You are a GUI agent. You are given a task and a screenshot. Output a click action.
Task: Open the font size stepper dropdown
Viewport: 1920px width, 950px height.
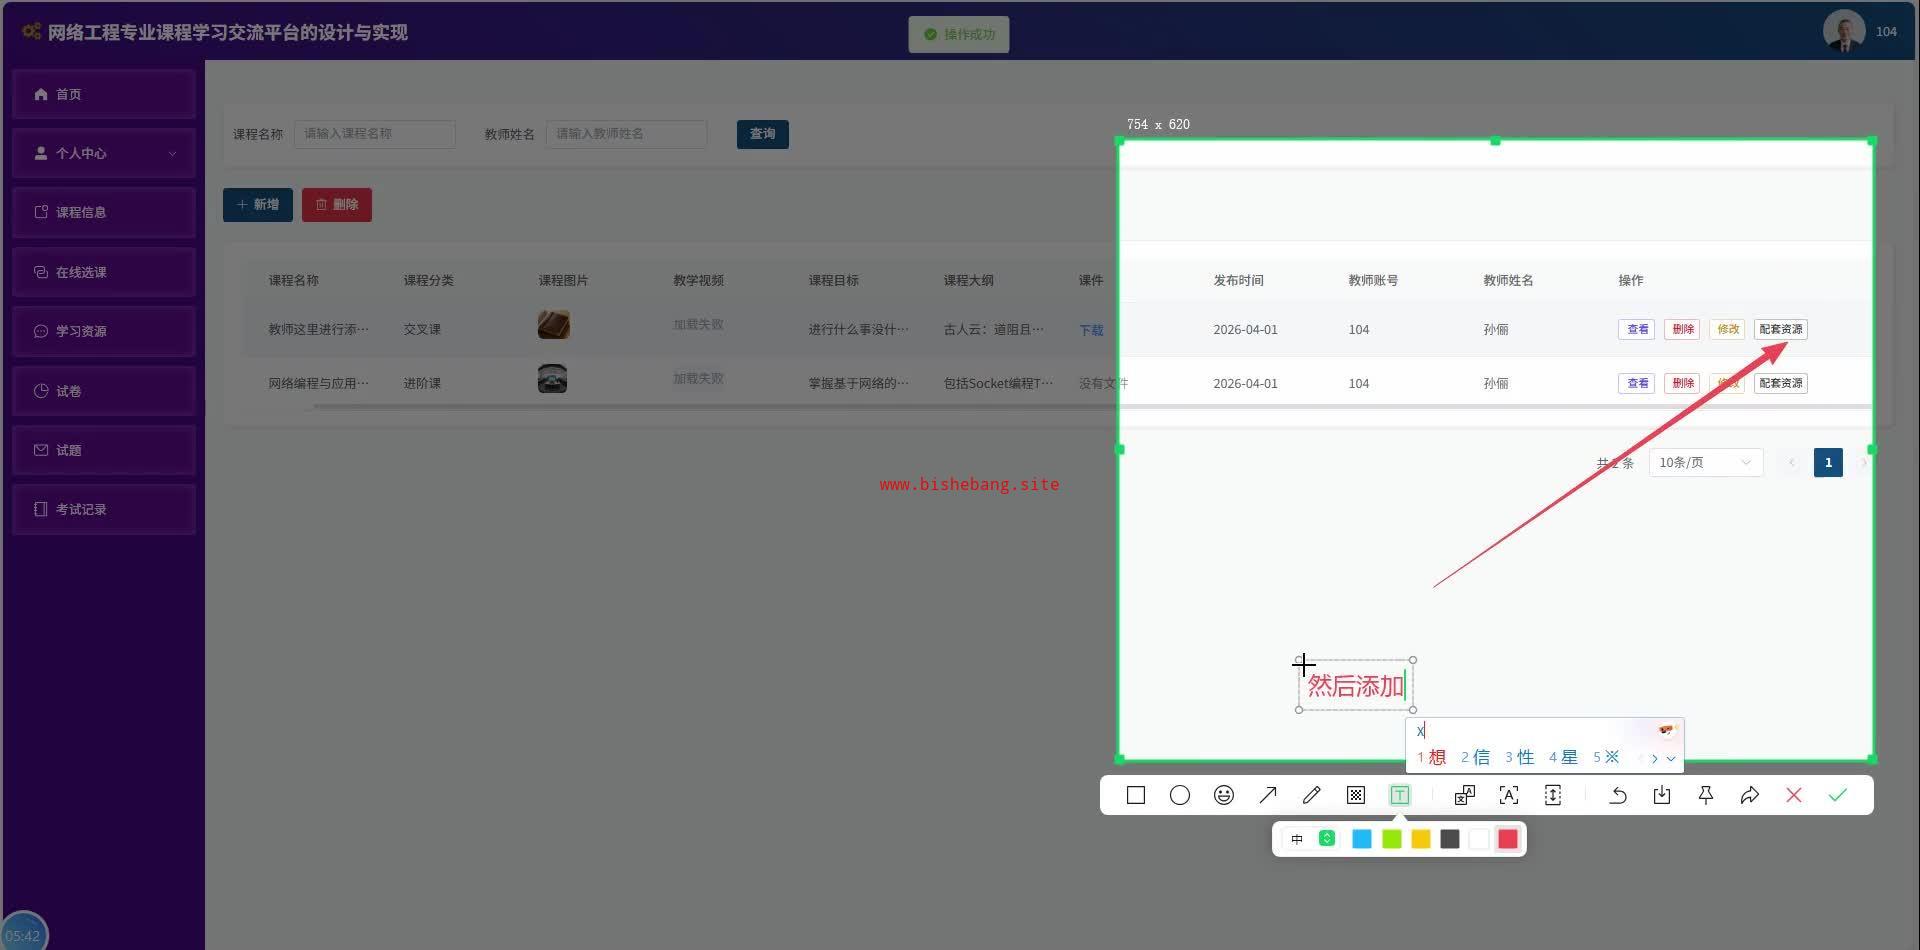pyautogui.click(x=1327, y=839)
